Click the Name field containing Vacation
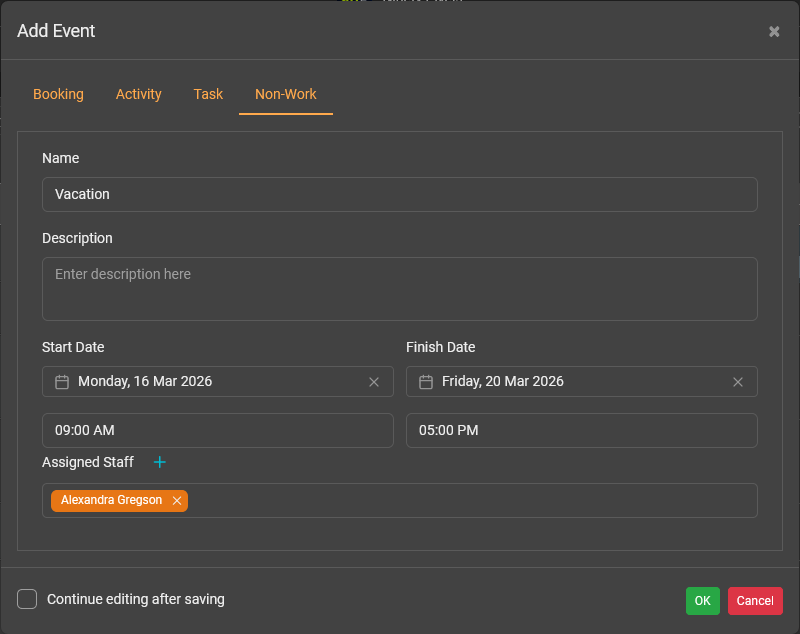 (399, 195)
